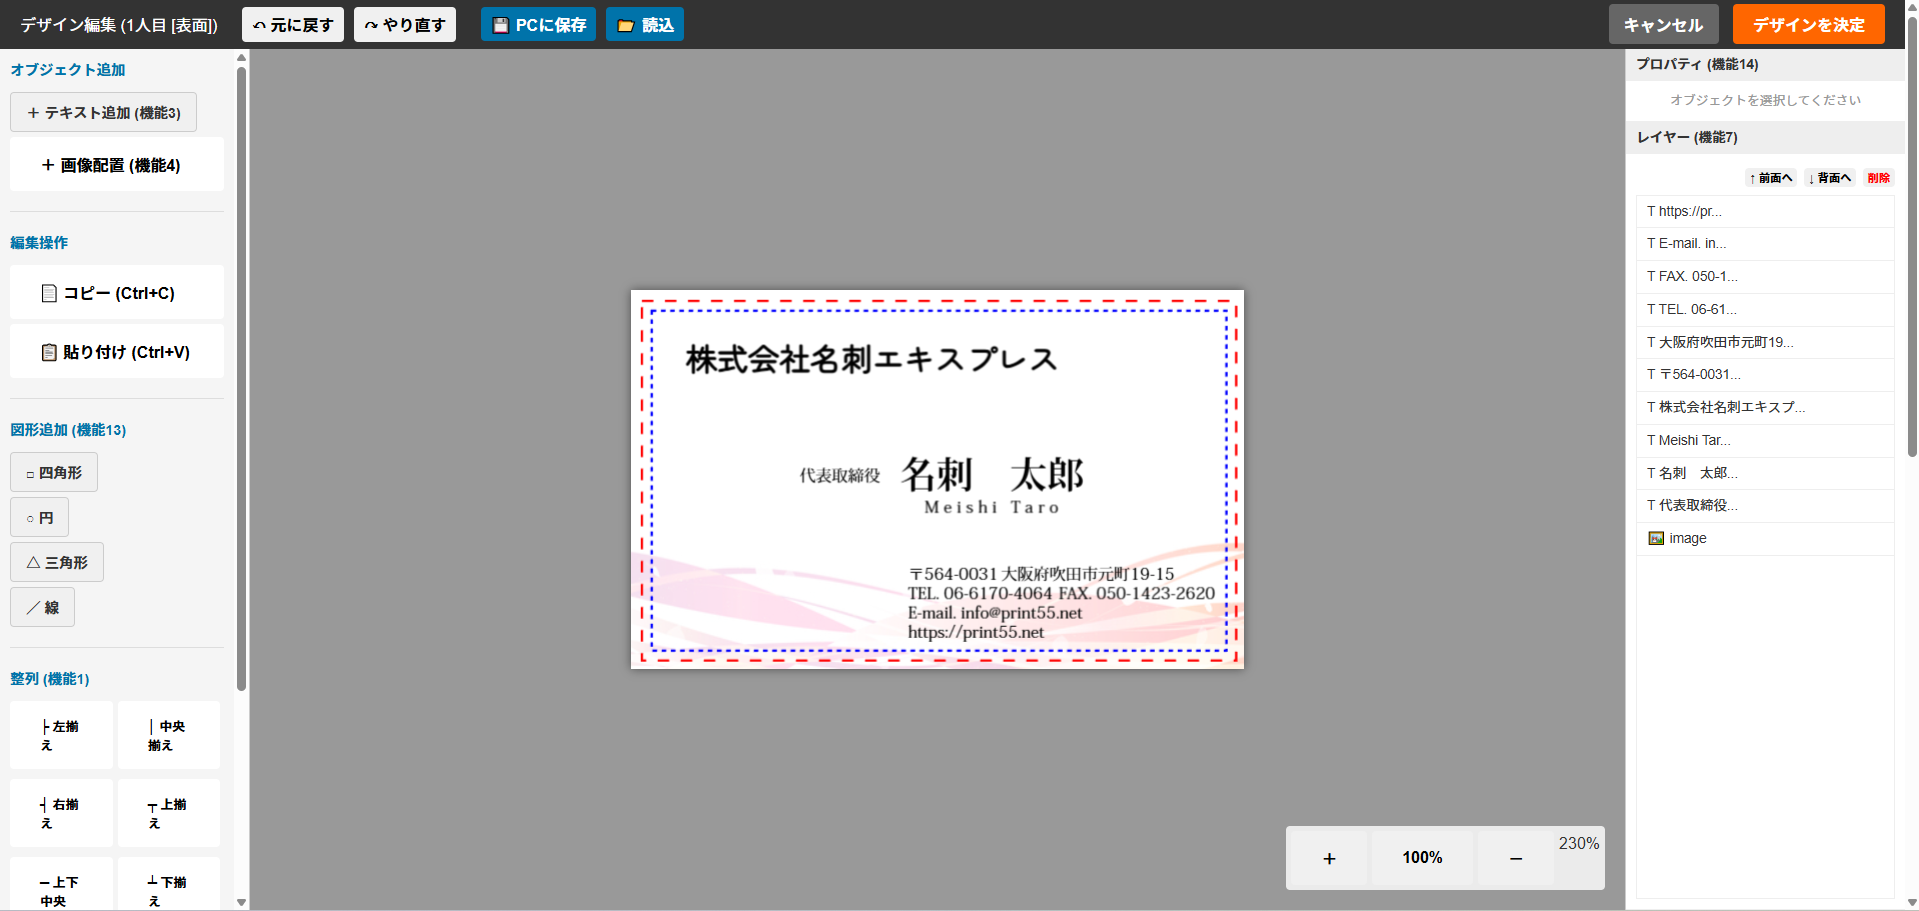Add a circle shape 円
Image resolution: width=1919 pixels, height=911 pixels.
(39, 518)
